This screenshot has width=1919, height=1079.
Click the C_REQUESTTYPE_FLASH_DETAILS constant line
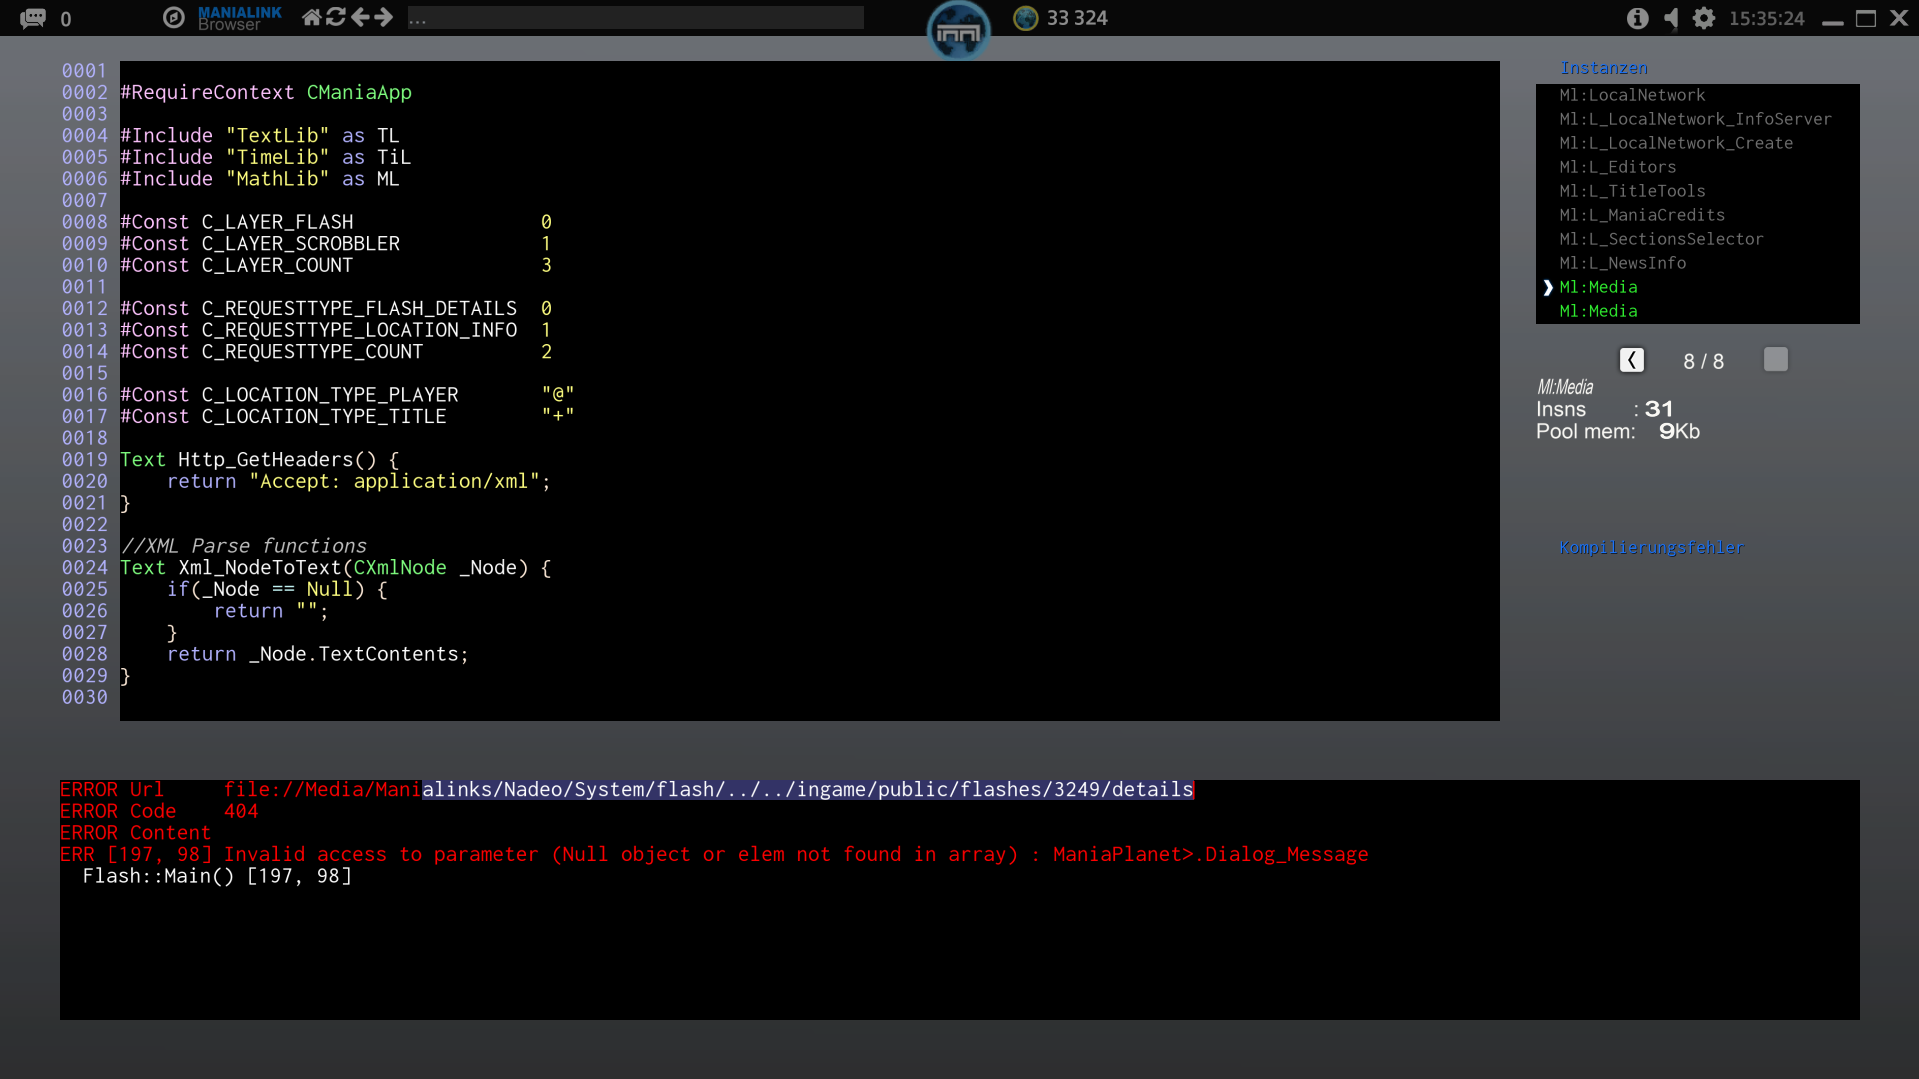(336, 309)
